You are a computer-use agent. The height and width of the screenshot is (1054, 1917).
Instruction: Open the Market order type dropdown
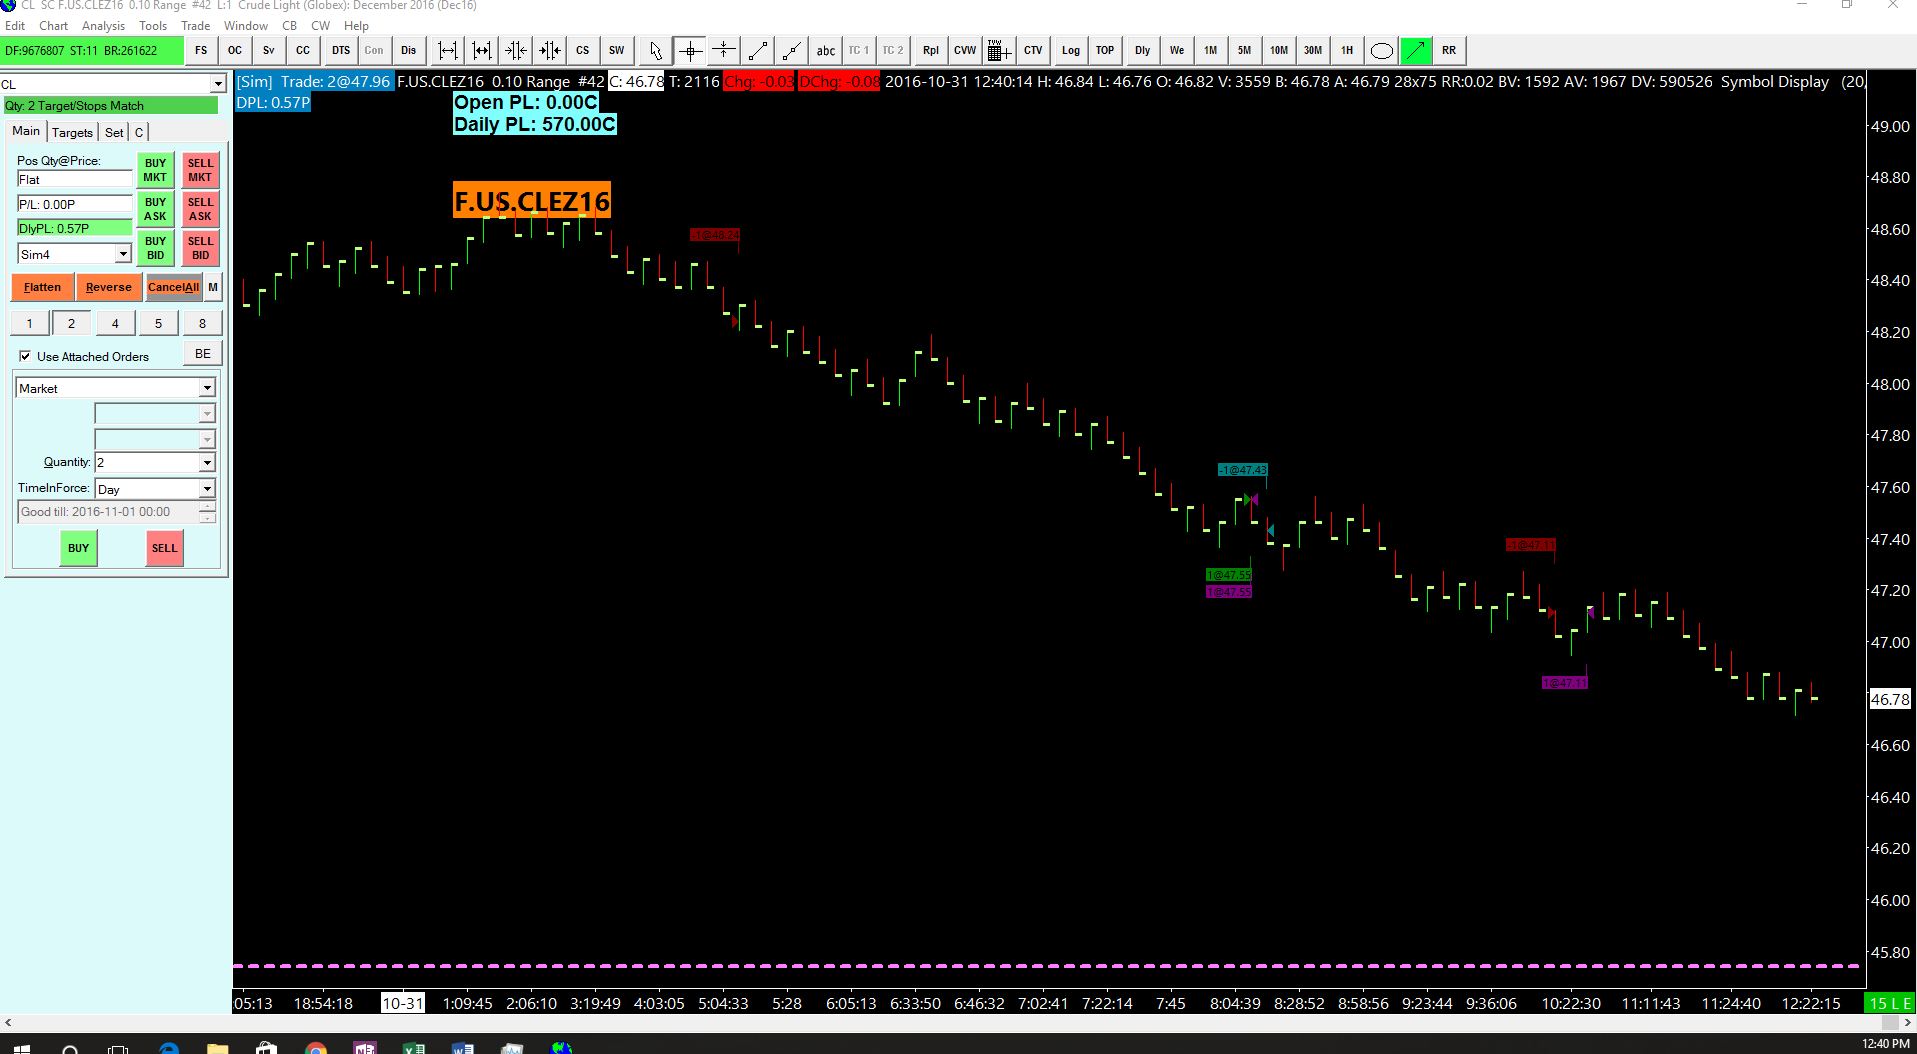pos(207,388)
